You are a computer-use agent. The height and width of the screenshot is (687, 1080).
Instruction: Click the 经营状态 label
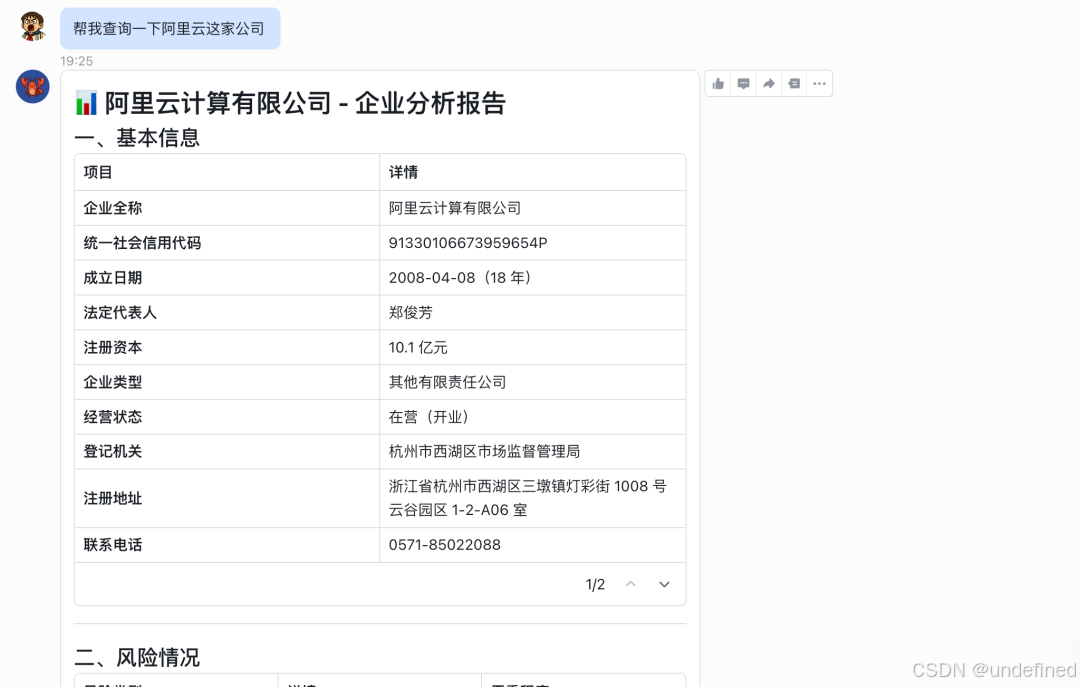113,417
